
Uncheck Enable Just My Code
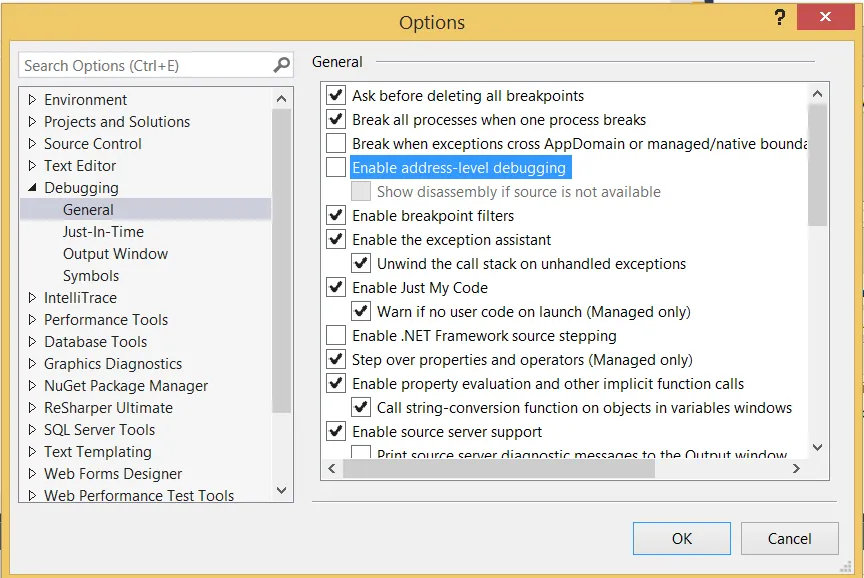[x=336, y=288]
